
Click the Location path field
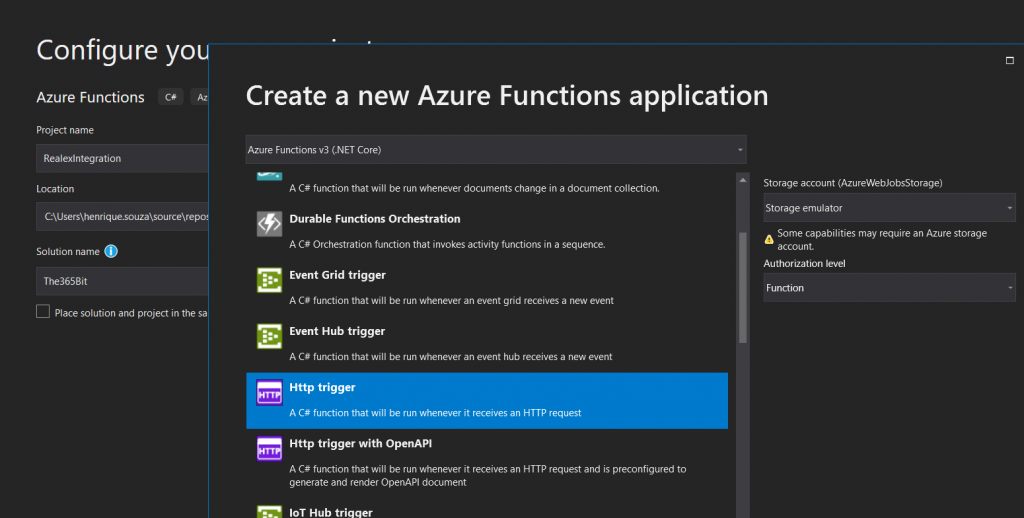tap(122, 216)
